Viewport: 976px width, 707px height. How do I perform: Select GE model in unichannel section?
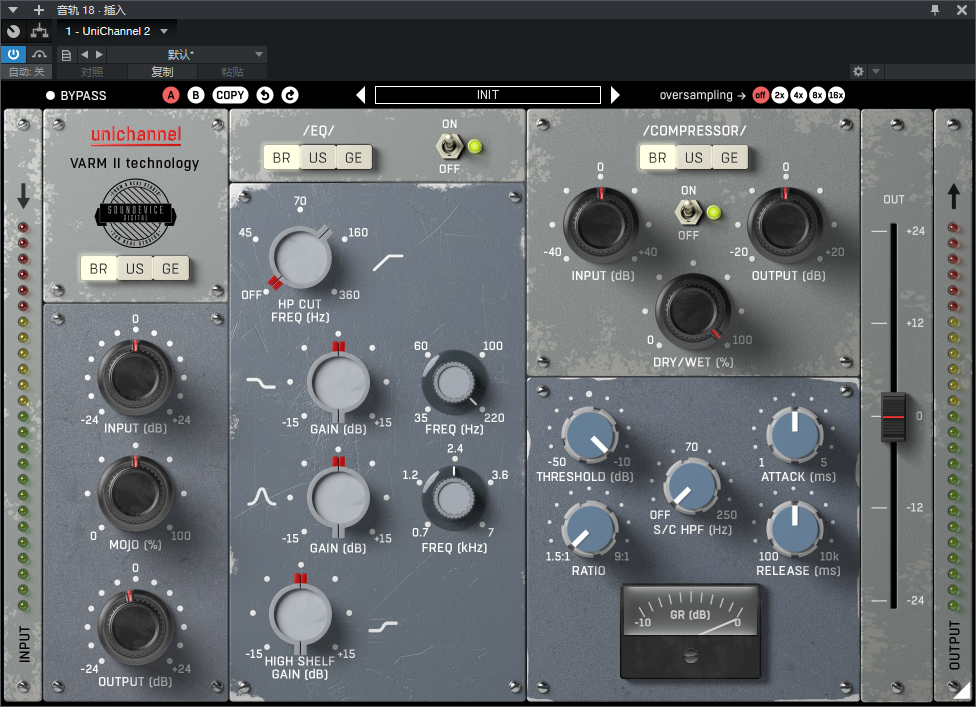tap(171, 269)
